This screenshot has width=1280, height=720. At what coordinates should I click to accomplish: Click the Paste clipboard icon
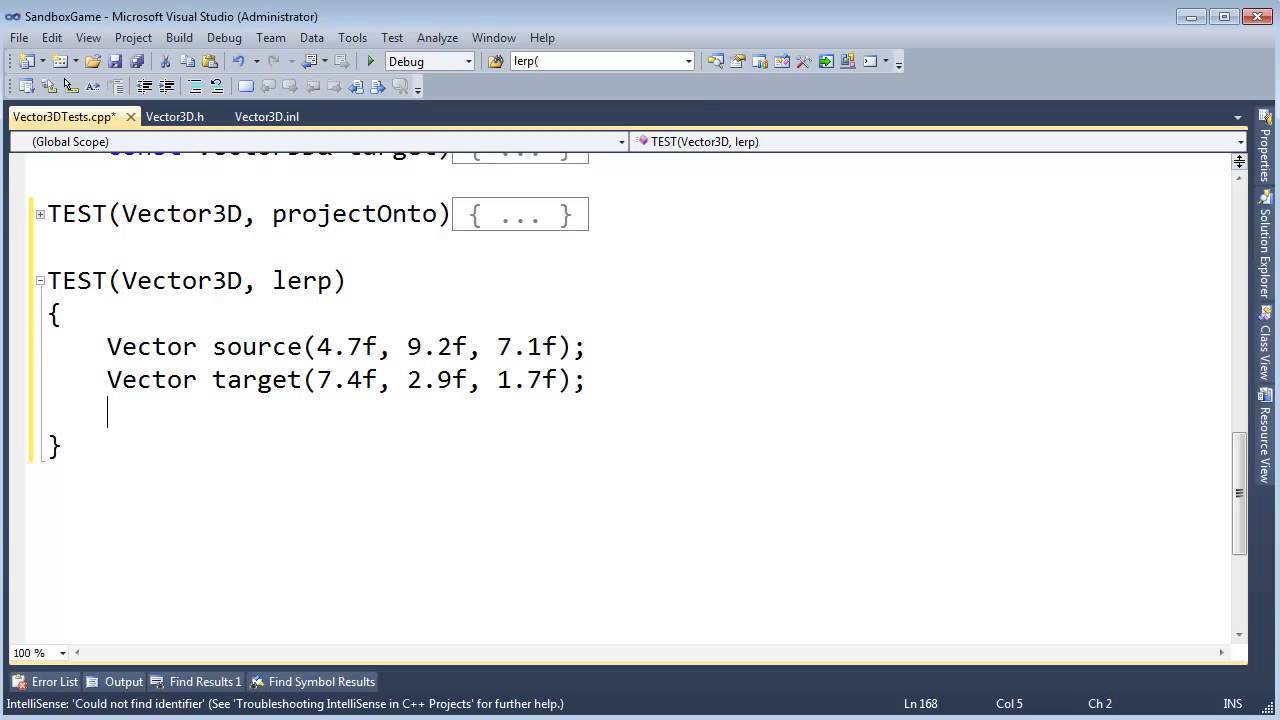(210, 61)
